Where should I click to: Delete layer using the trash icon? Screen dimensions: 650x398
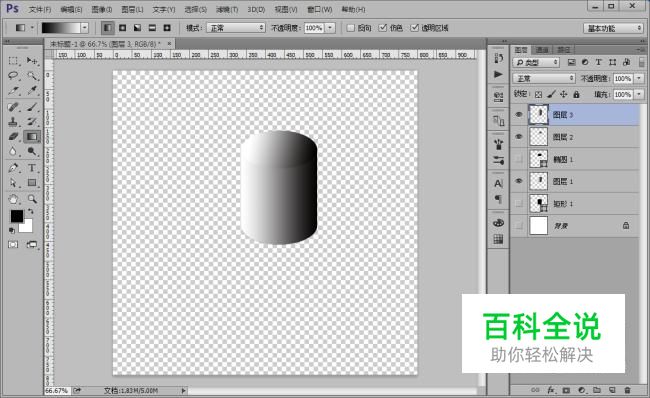[x=627, y=390]
